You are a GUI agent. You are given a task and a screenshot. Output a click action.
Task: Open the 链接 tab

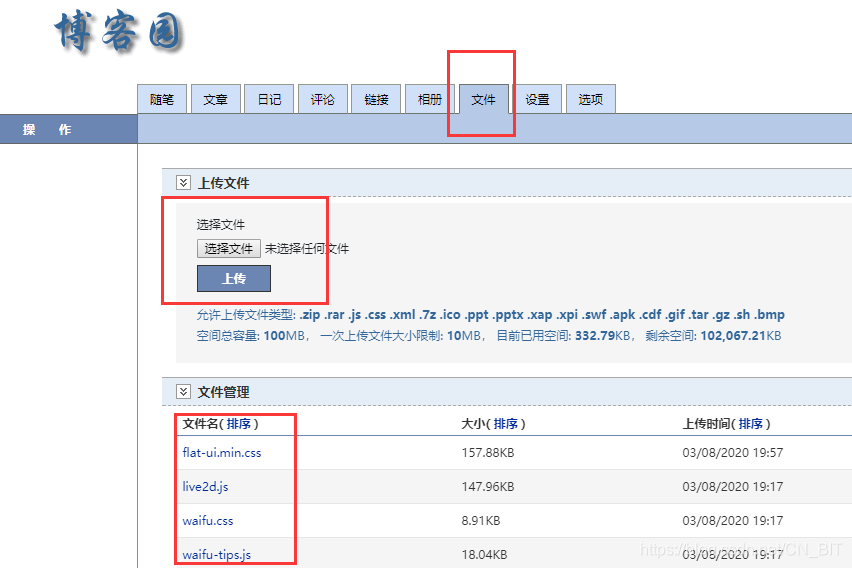click(376, 99)
